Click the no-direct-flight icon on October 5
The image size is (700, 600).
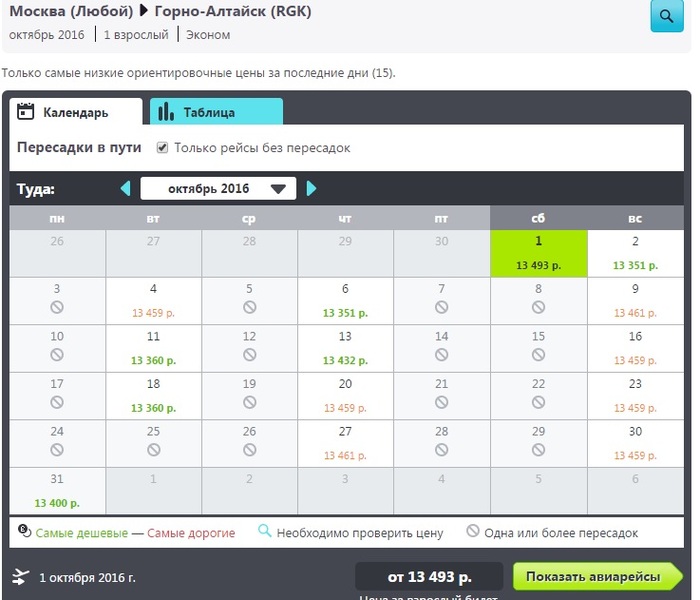pos(250,307)
